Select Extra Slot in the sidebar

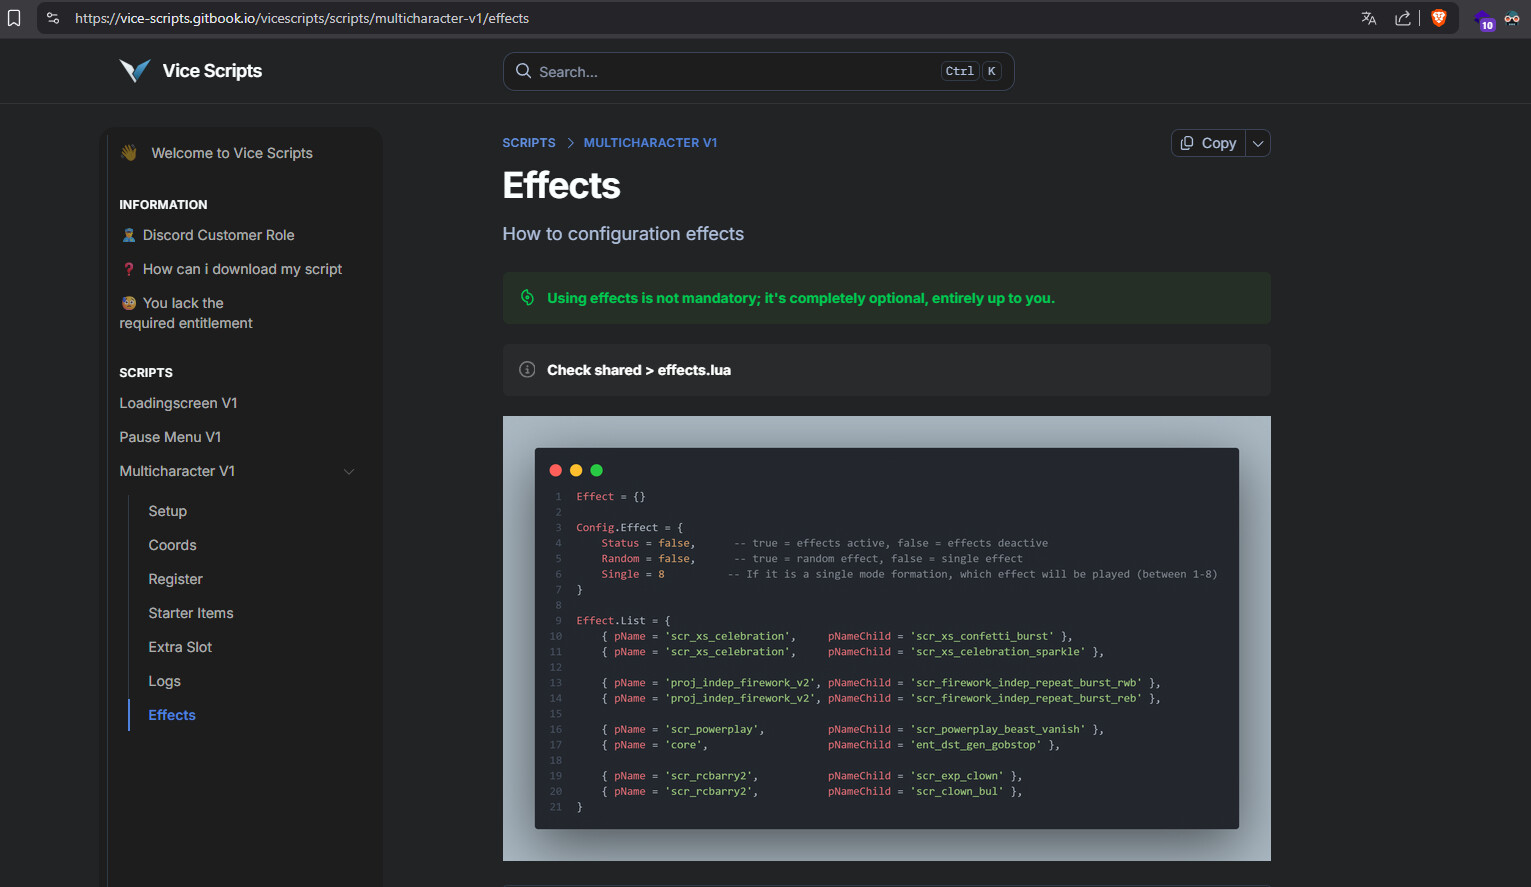tap(180, 647)
